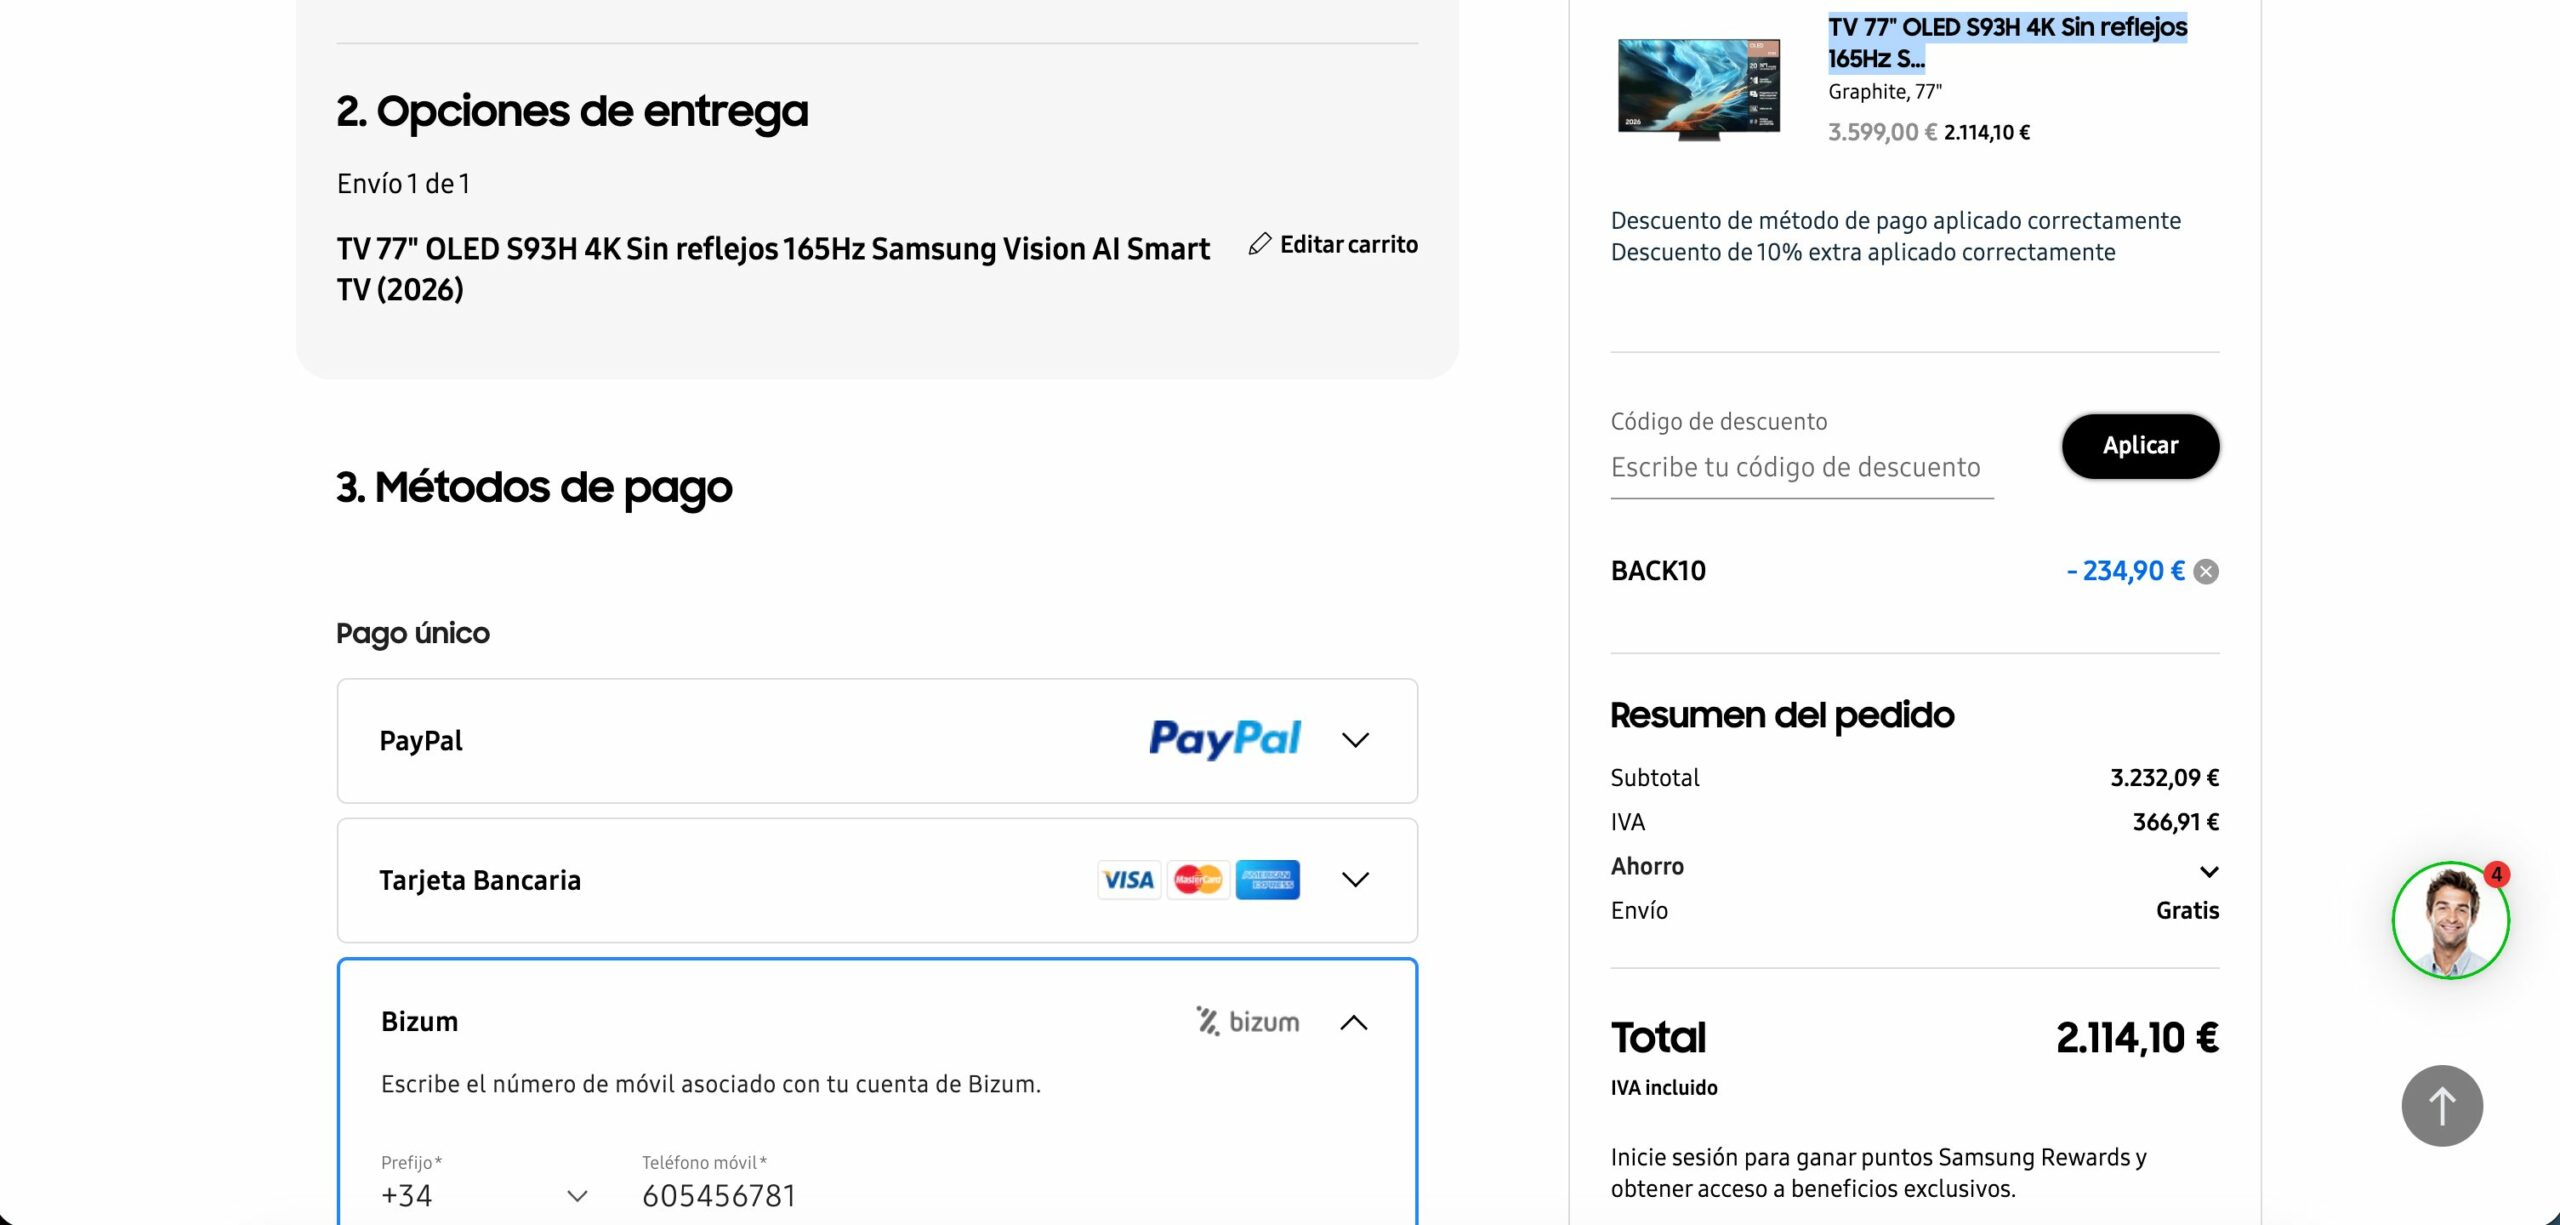
Task: Click the 'Descuento de método de pago' message
Action: [x=1896, y=220]
